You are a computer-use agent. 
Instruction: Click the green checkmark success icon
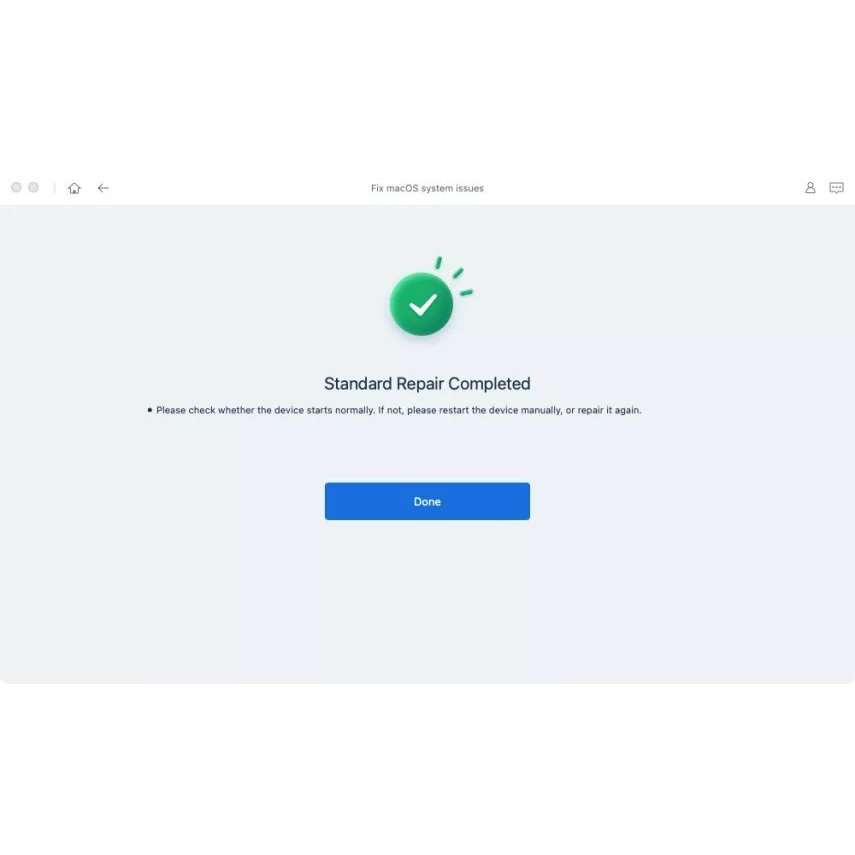pyautogui.click(x=422, y=304)
